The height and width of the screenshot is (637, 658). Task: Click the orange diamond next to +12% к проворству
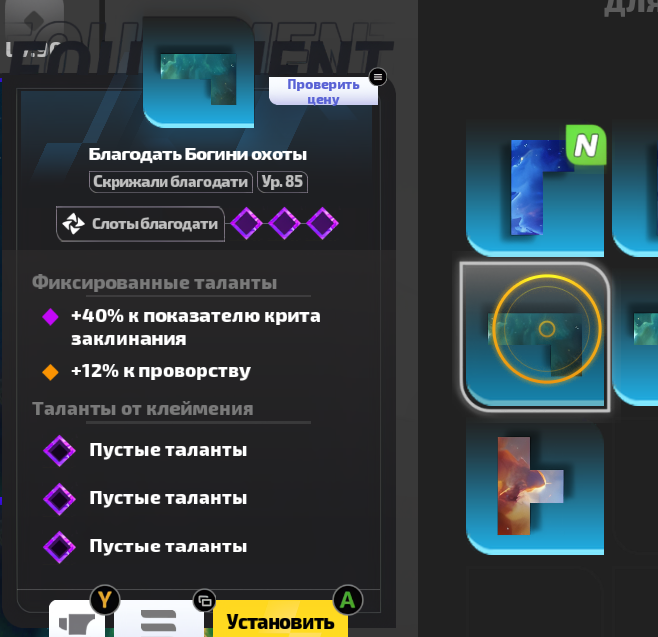point(50,372)
